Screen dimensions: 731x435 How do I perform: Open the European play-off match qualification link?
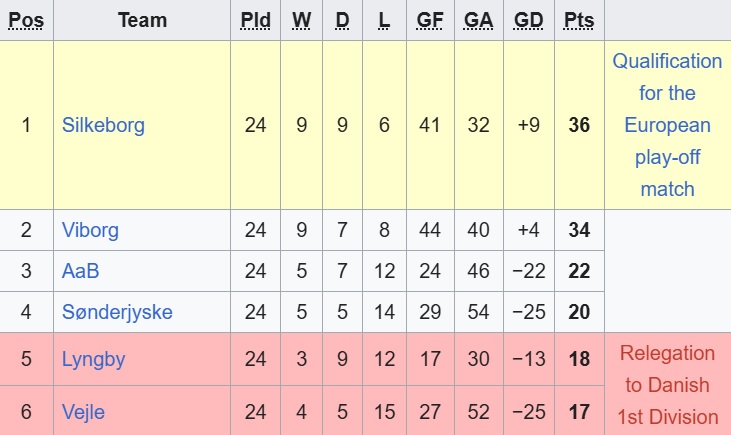[x=667, y=125]
